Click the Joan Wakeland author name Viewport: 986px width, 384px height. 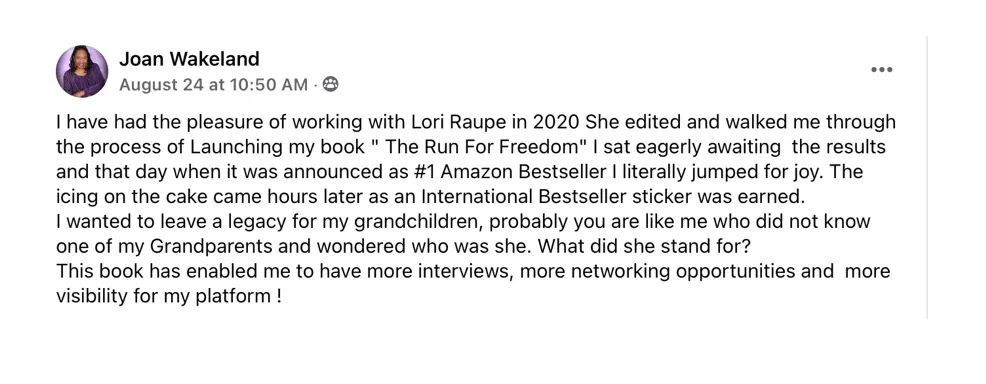click(x=189, y=58)
